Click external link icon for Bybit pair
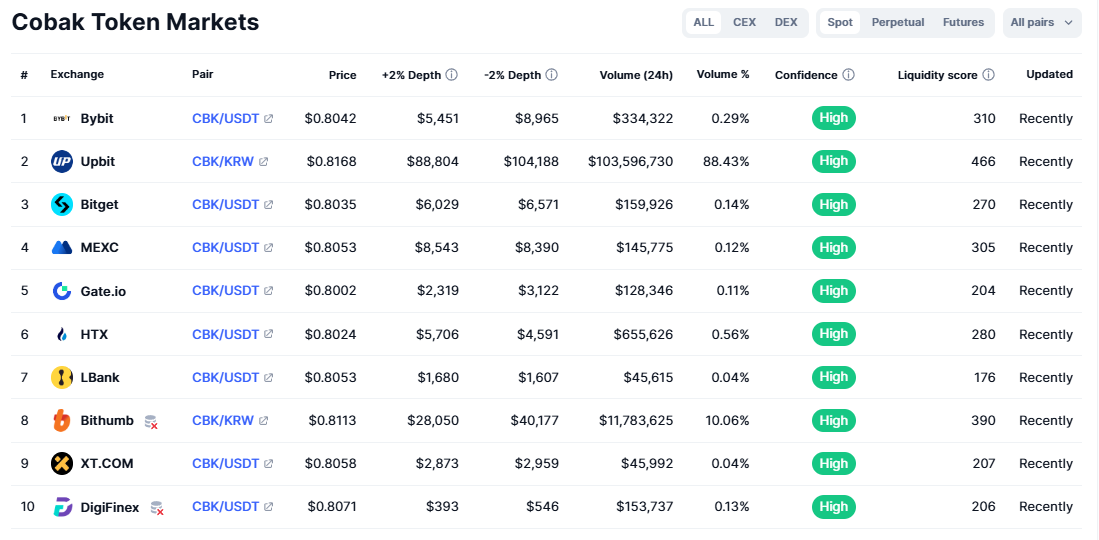The height and width of the screenshot is (540, 1099). click(269, 119)
